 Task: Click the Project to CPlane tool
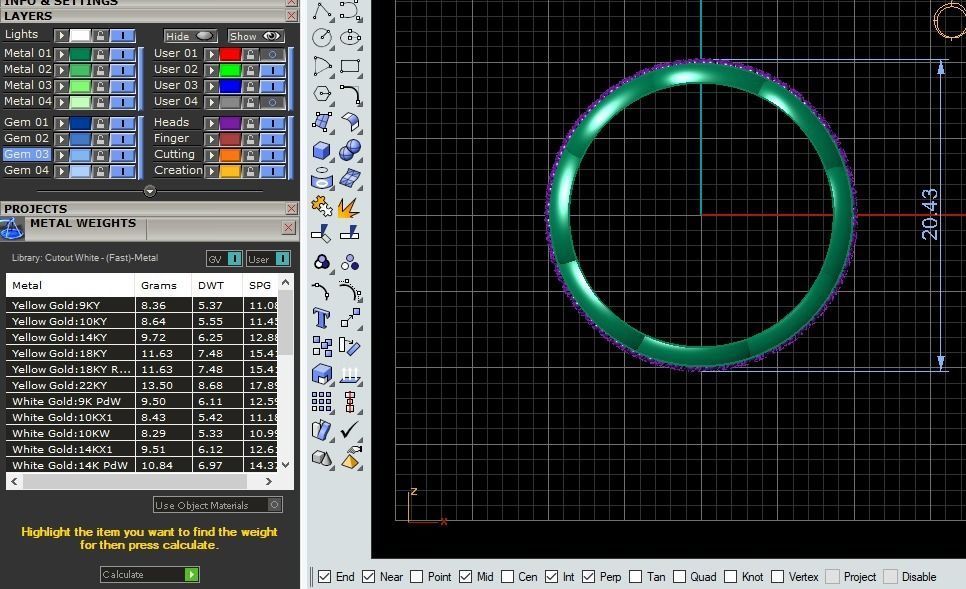[x=350, y=374]
